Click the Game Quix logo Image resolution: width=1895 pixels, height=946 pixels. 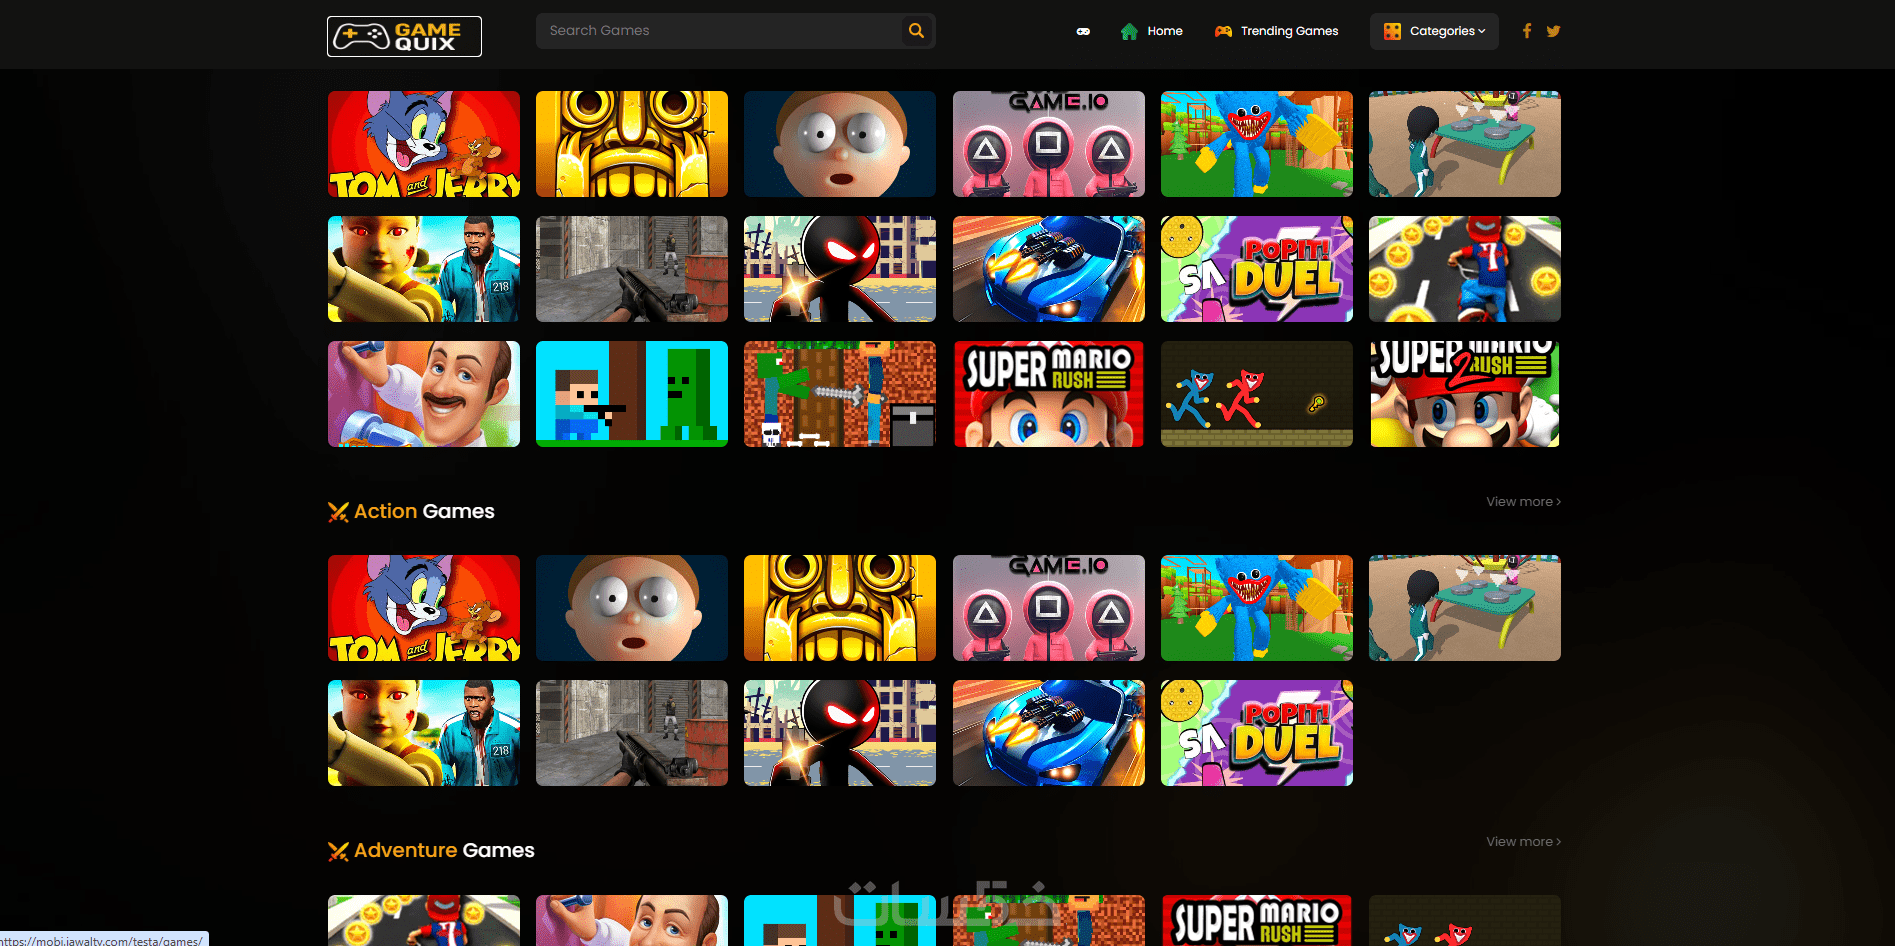(x=404, y=36)
